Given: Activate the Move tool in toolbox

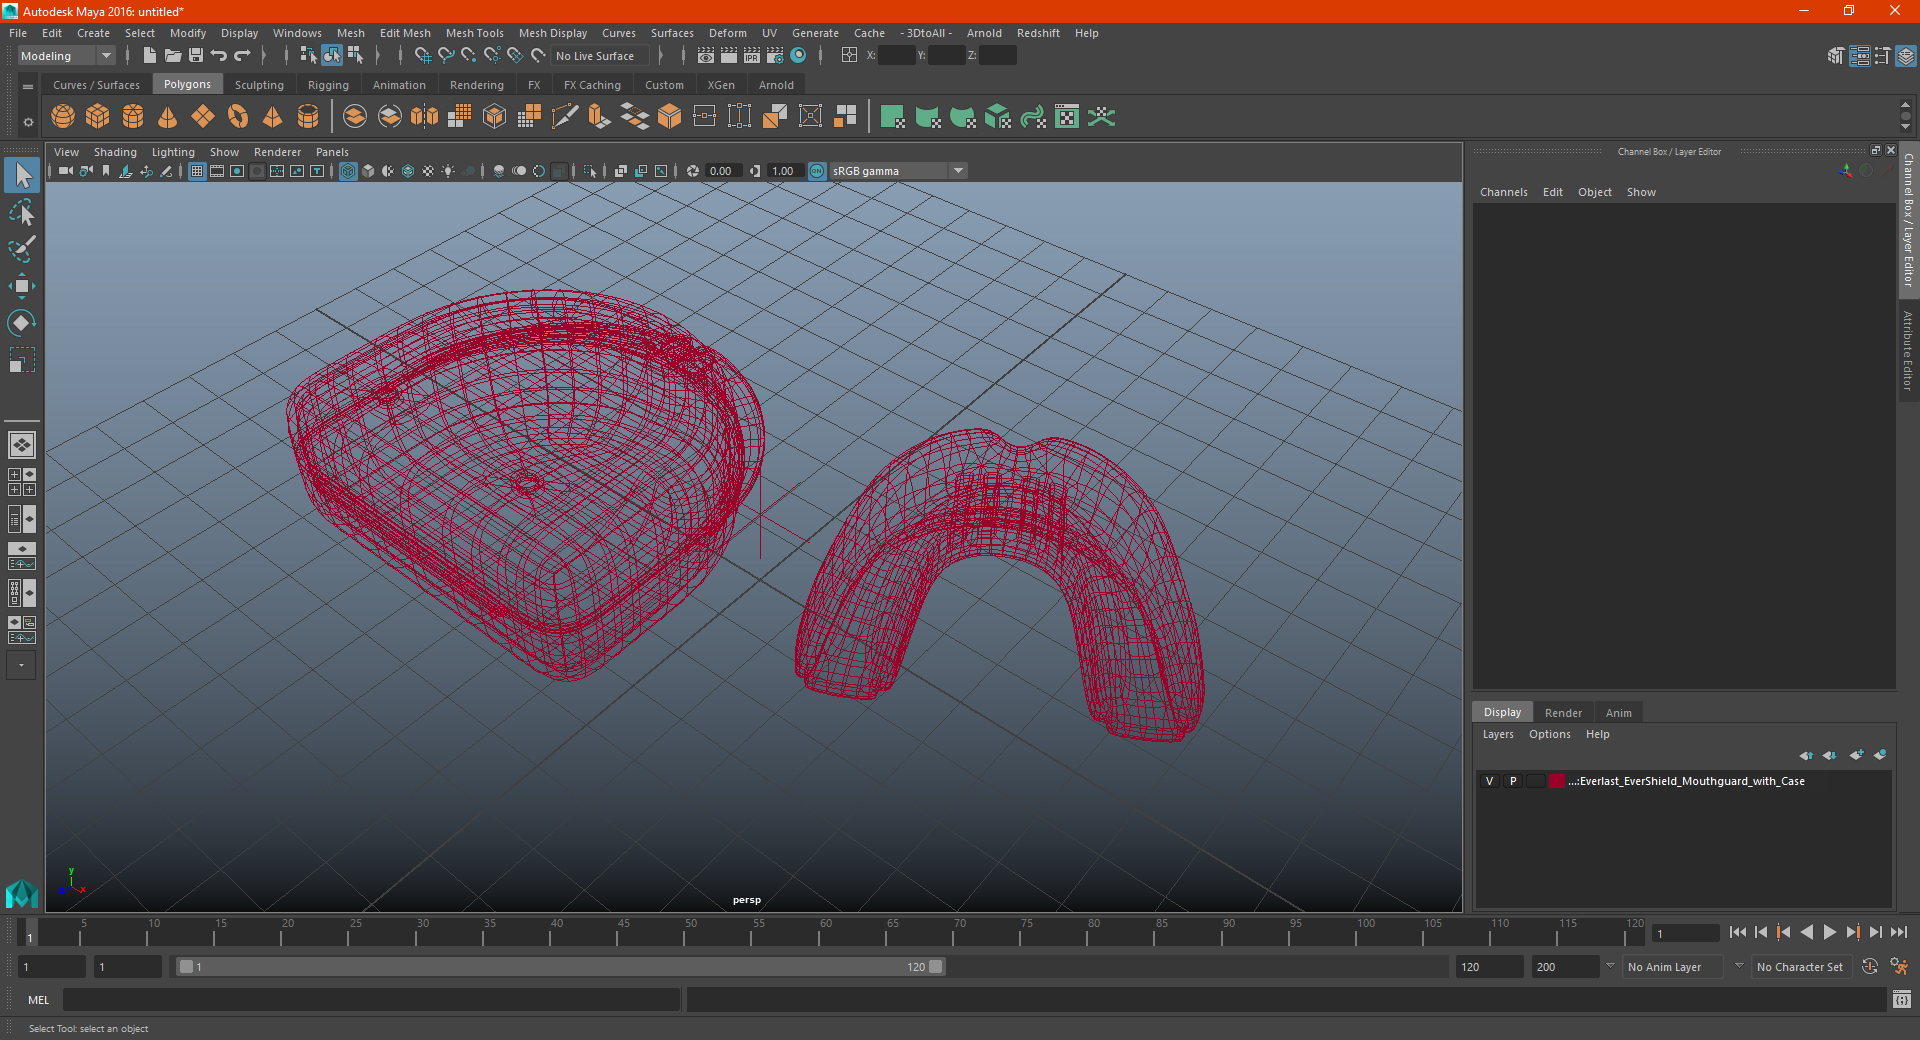Looking at the screenshot, I should click(x=22, y=286).
